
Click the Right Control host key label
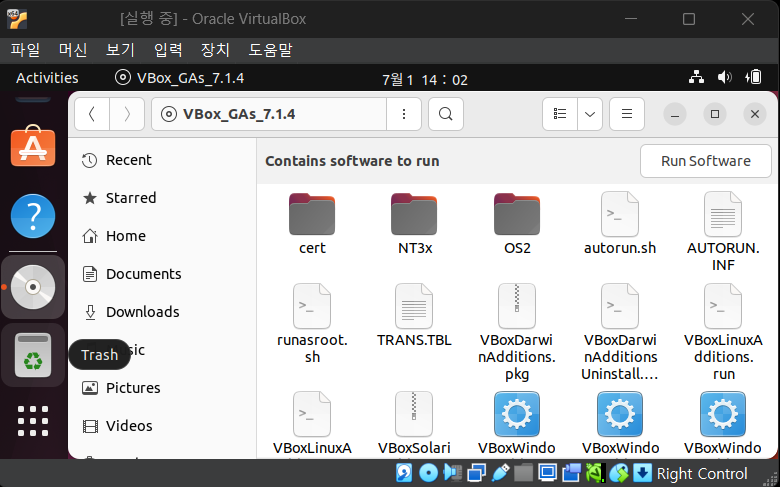[702, 474]
